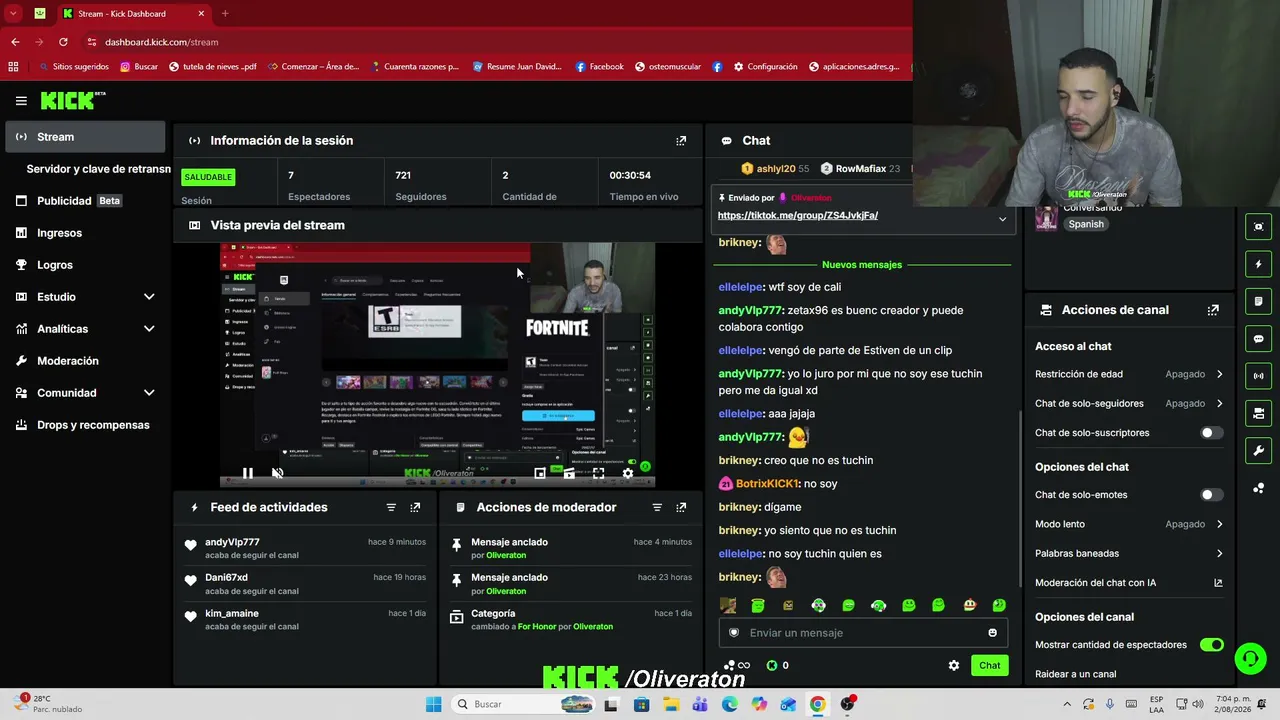Pop out the Información de la sesión panel
1280x720 pixels.
[x=681, y=141]
